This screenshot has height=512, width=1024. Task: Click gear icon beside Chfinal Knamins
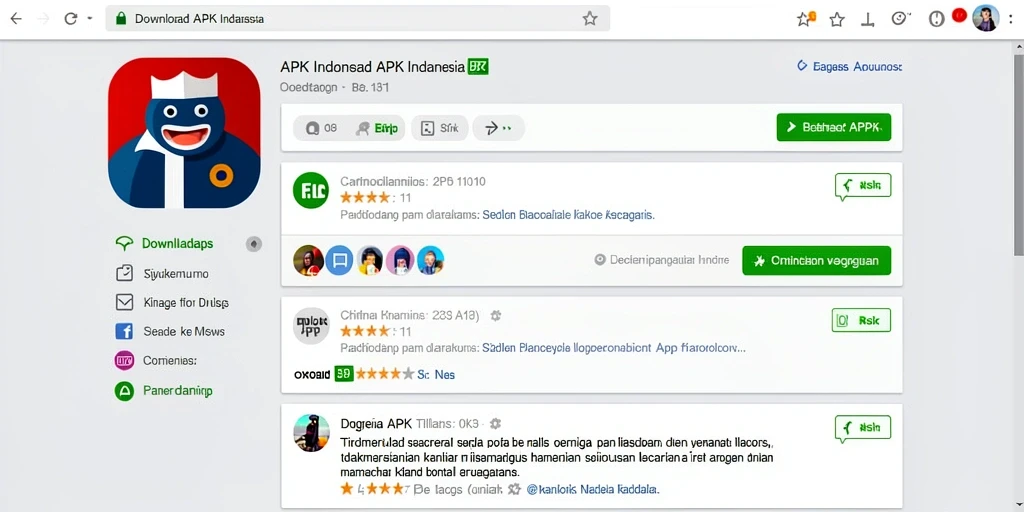tap(496, 315)
